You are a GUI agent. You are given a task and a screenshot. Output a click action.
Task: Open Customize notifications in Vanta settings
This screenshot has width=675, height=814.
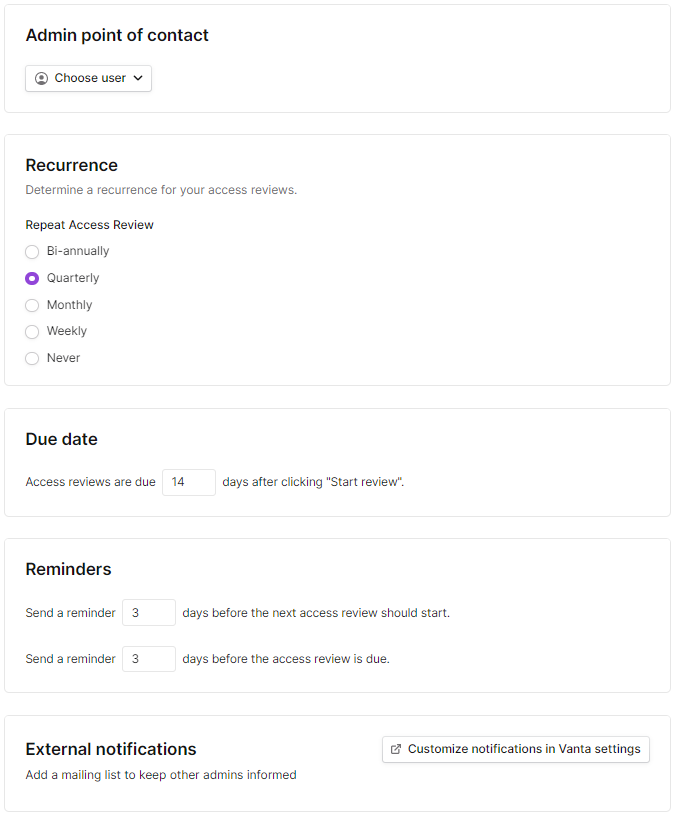pos(516,749)
